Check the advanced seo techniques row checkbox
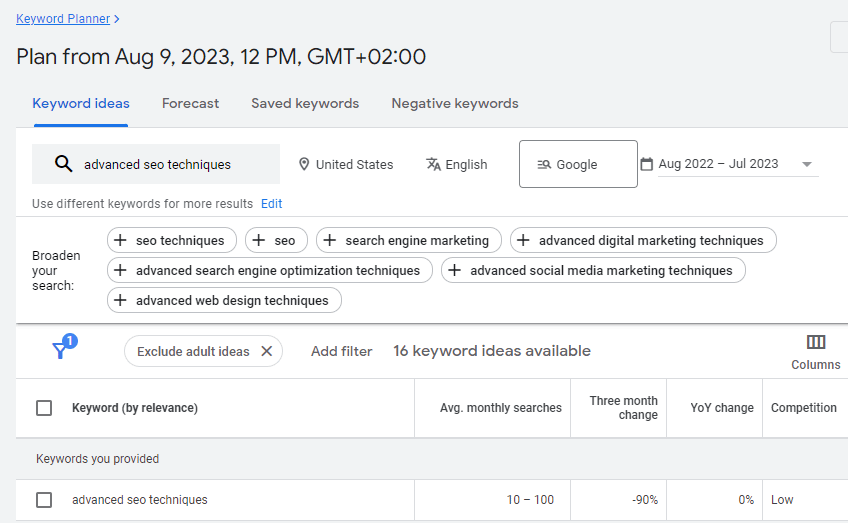This screenshot has height=523, width=848. pyautogui.click(x=44, y=500)
